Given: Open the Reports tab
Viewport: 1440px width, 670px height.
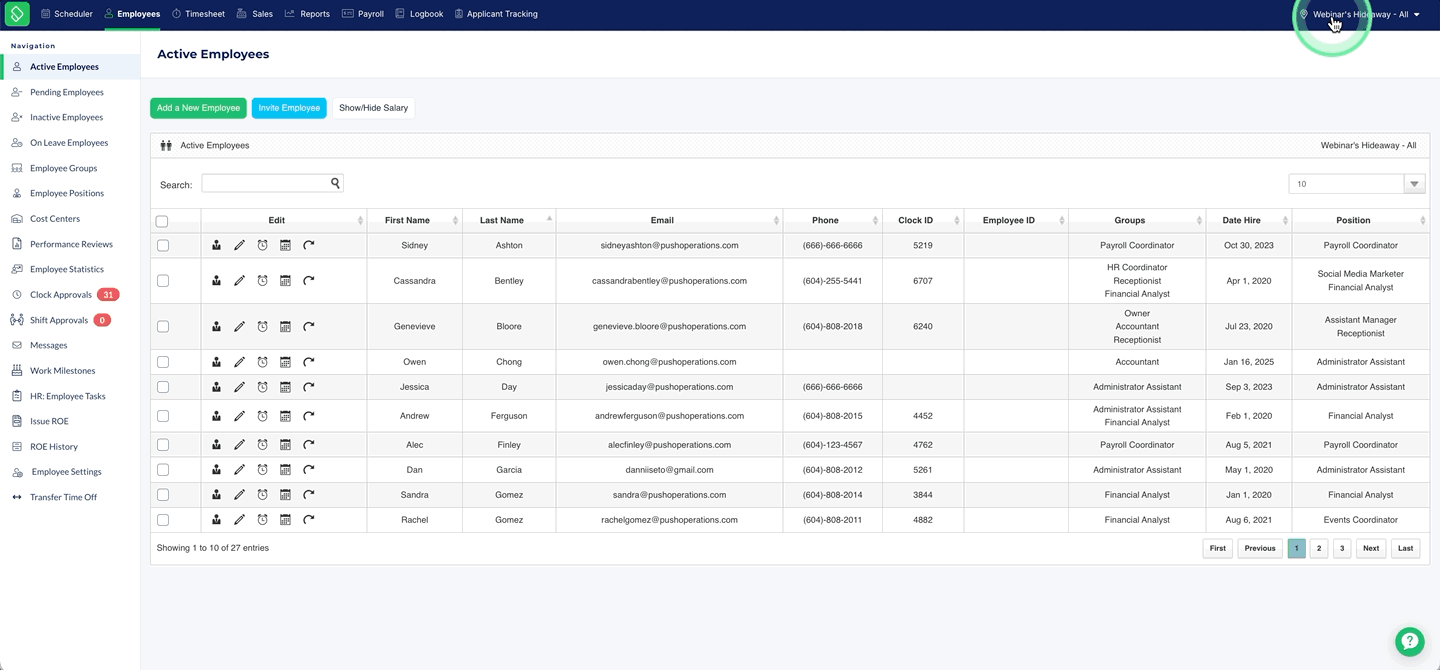Looking at the screenshot, I should 307,14.
